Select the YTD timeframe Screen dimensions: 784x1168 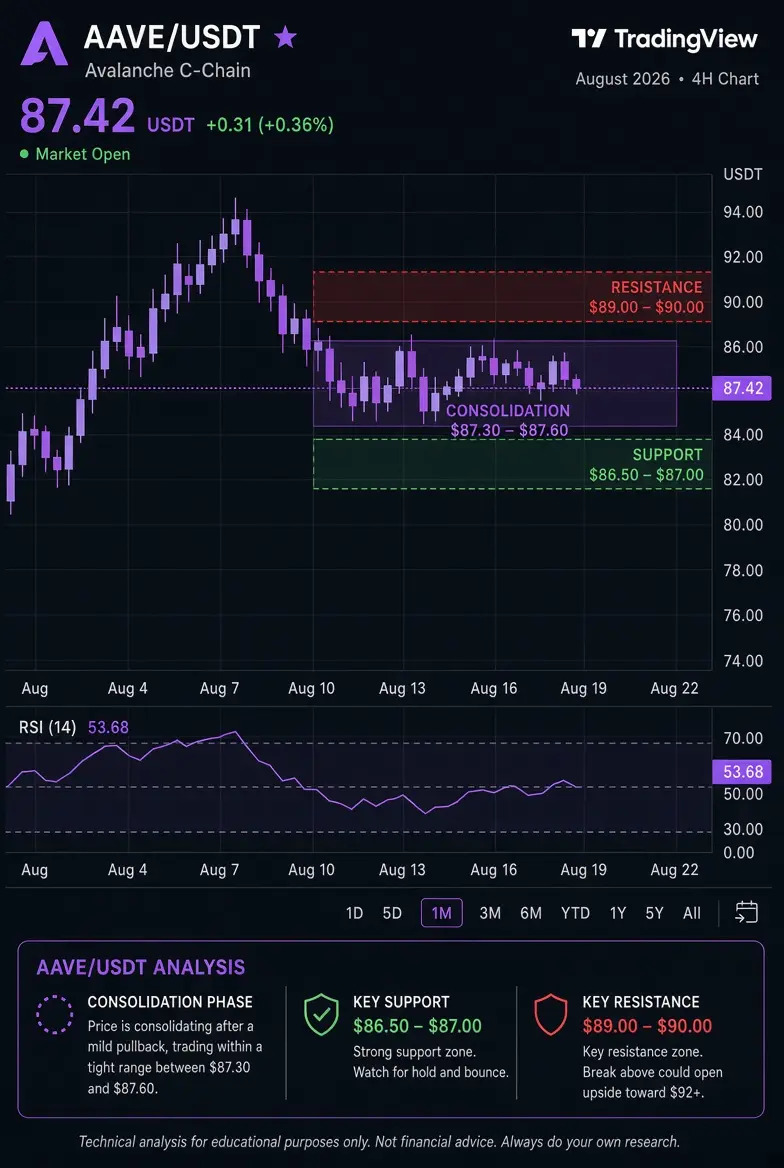575,912
